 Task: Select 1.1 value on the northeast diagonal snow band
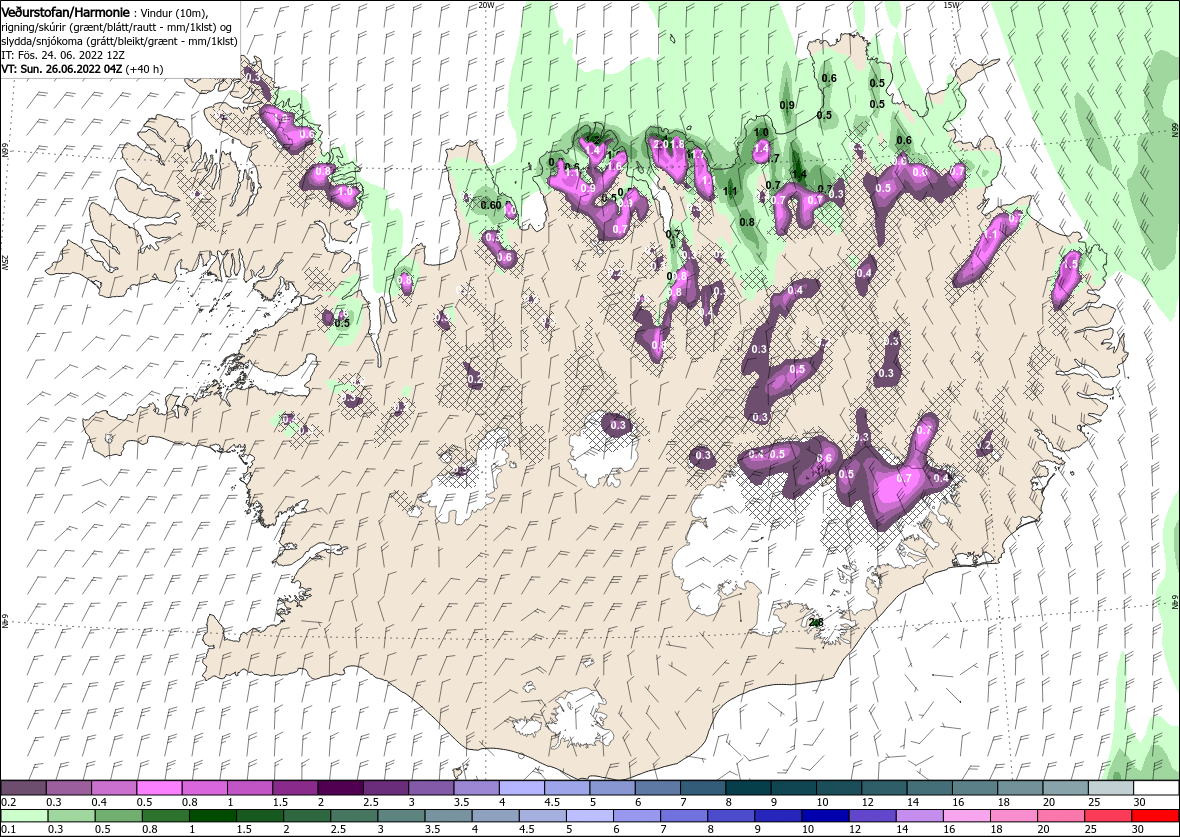(x=990, y=235)
